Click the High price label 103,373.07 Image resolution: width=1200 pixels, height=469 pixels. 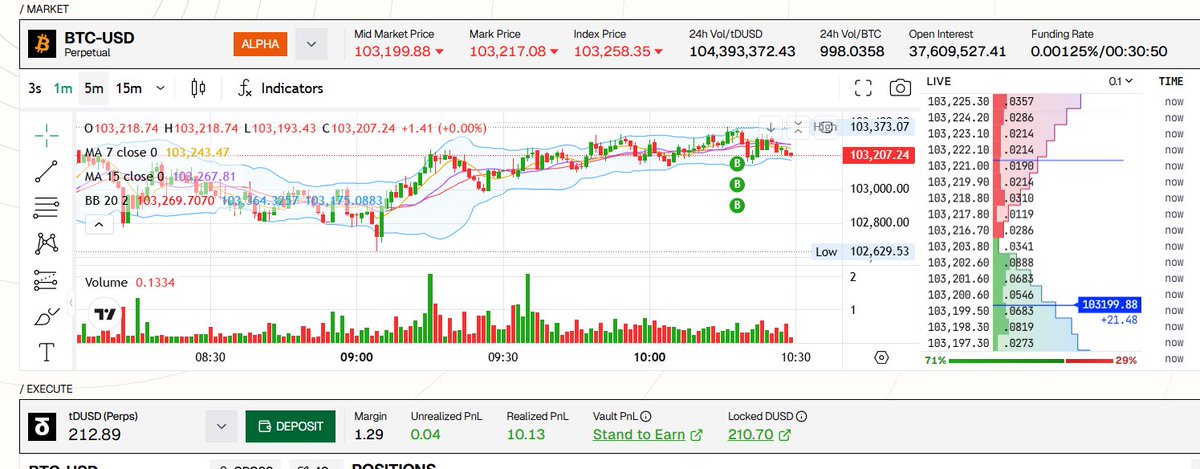tap(880, 127)
